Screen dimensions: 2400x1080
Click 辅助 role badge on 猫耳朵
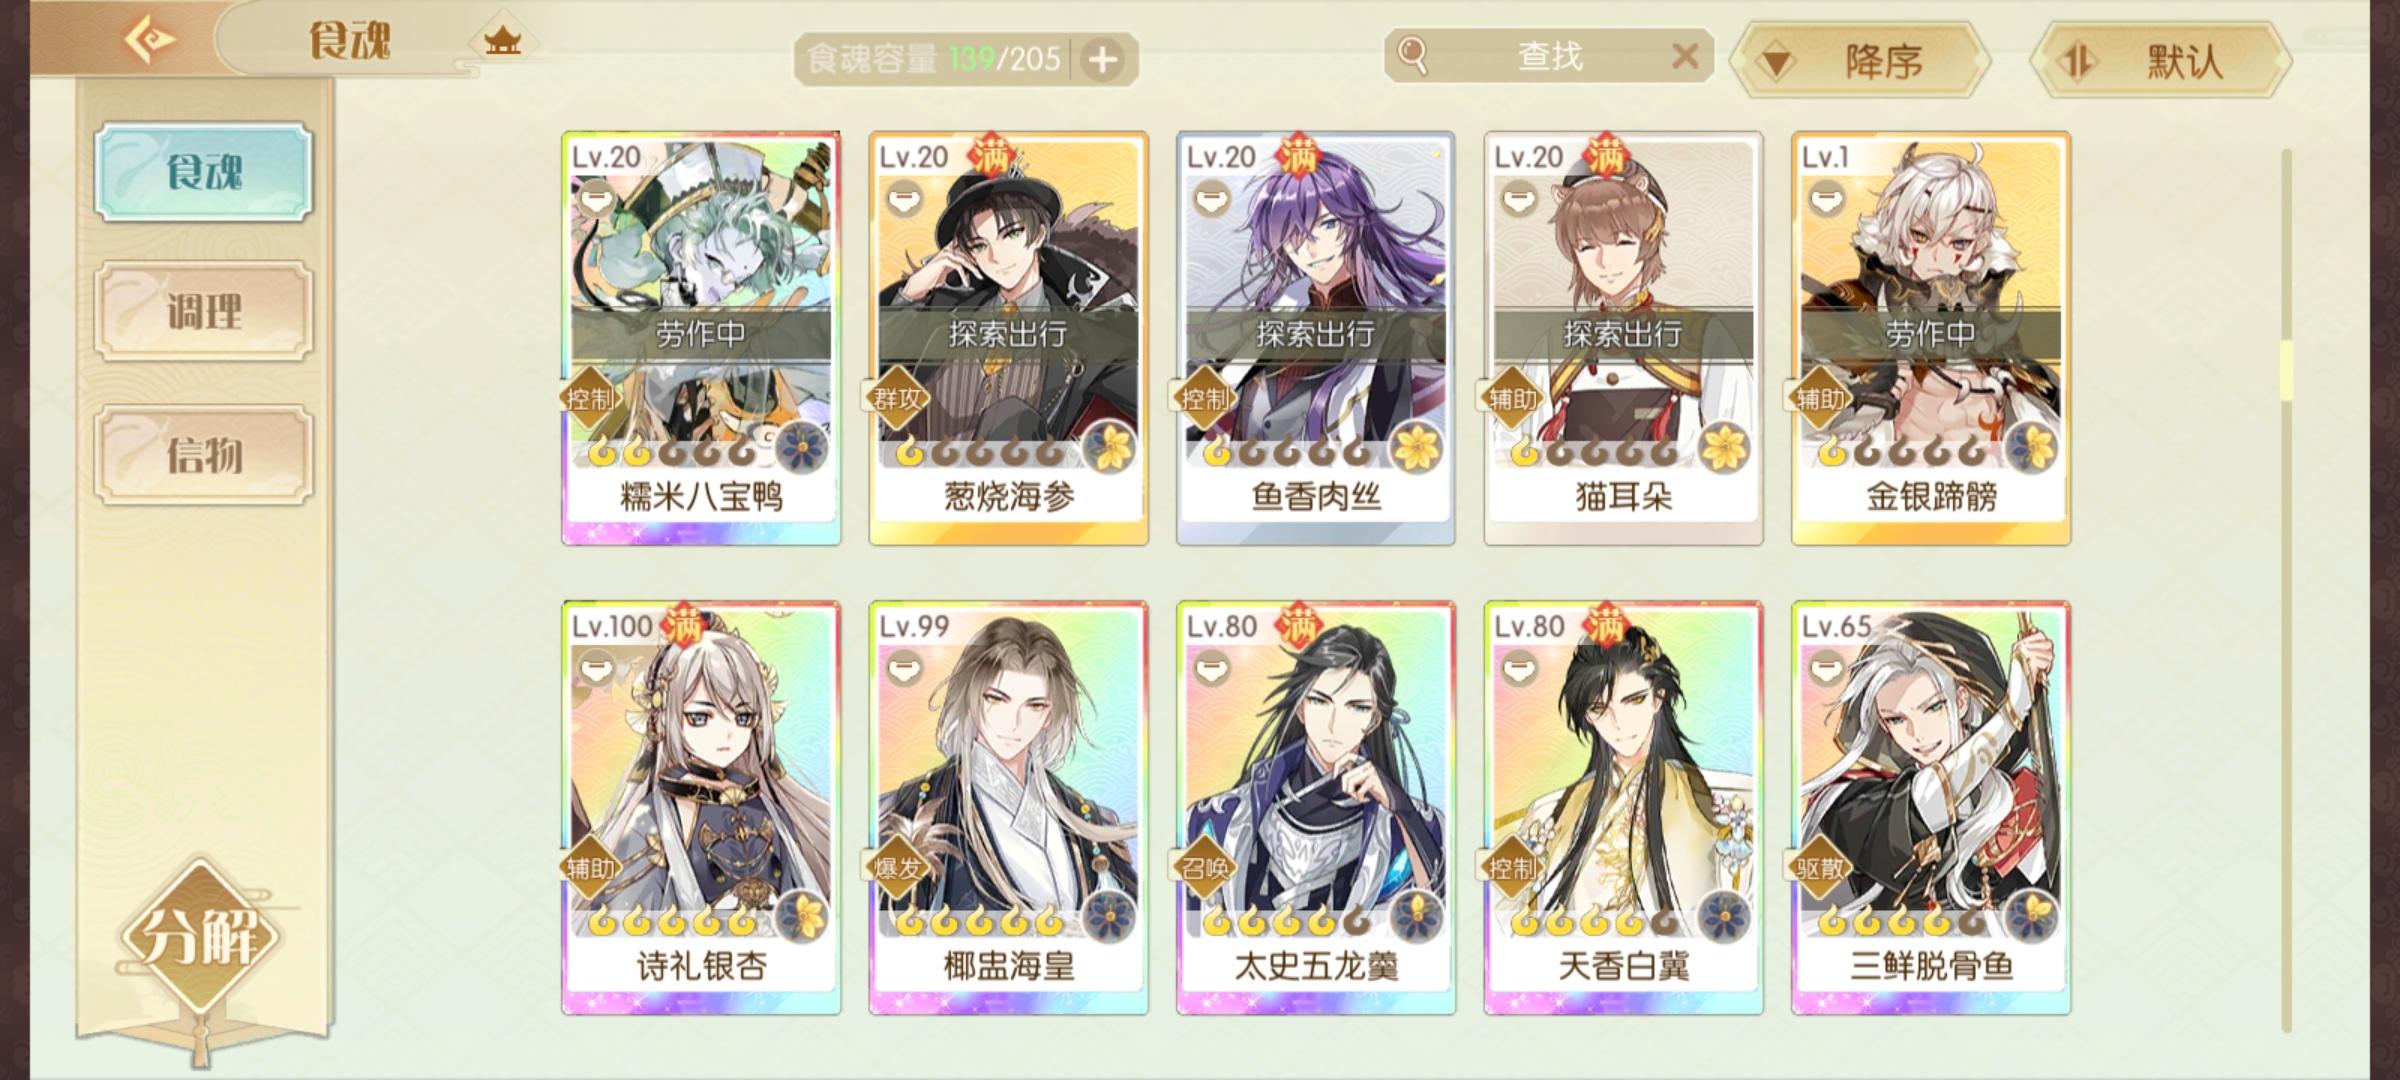(1514, 399)
